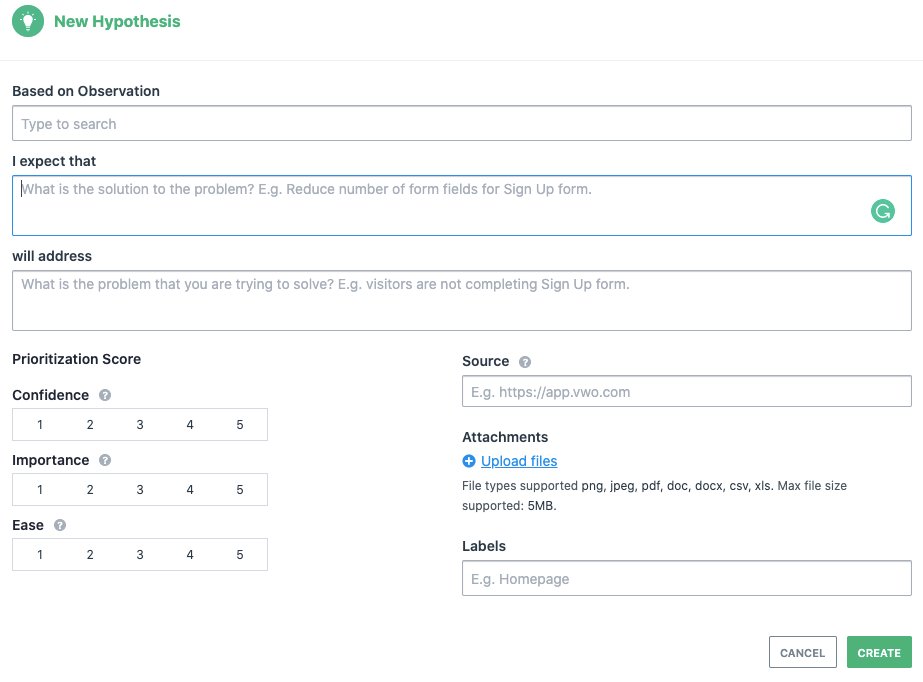Click the Importance label
Viewport: 923px width, 682px height.
click(x=51, y=460)
